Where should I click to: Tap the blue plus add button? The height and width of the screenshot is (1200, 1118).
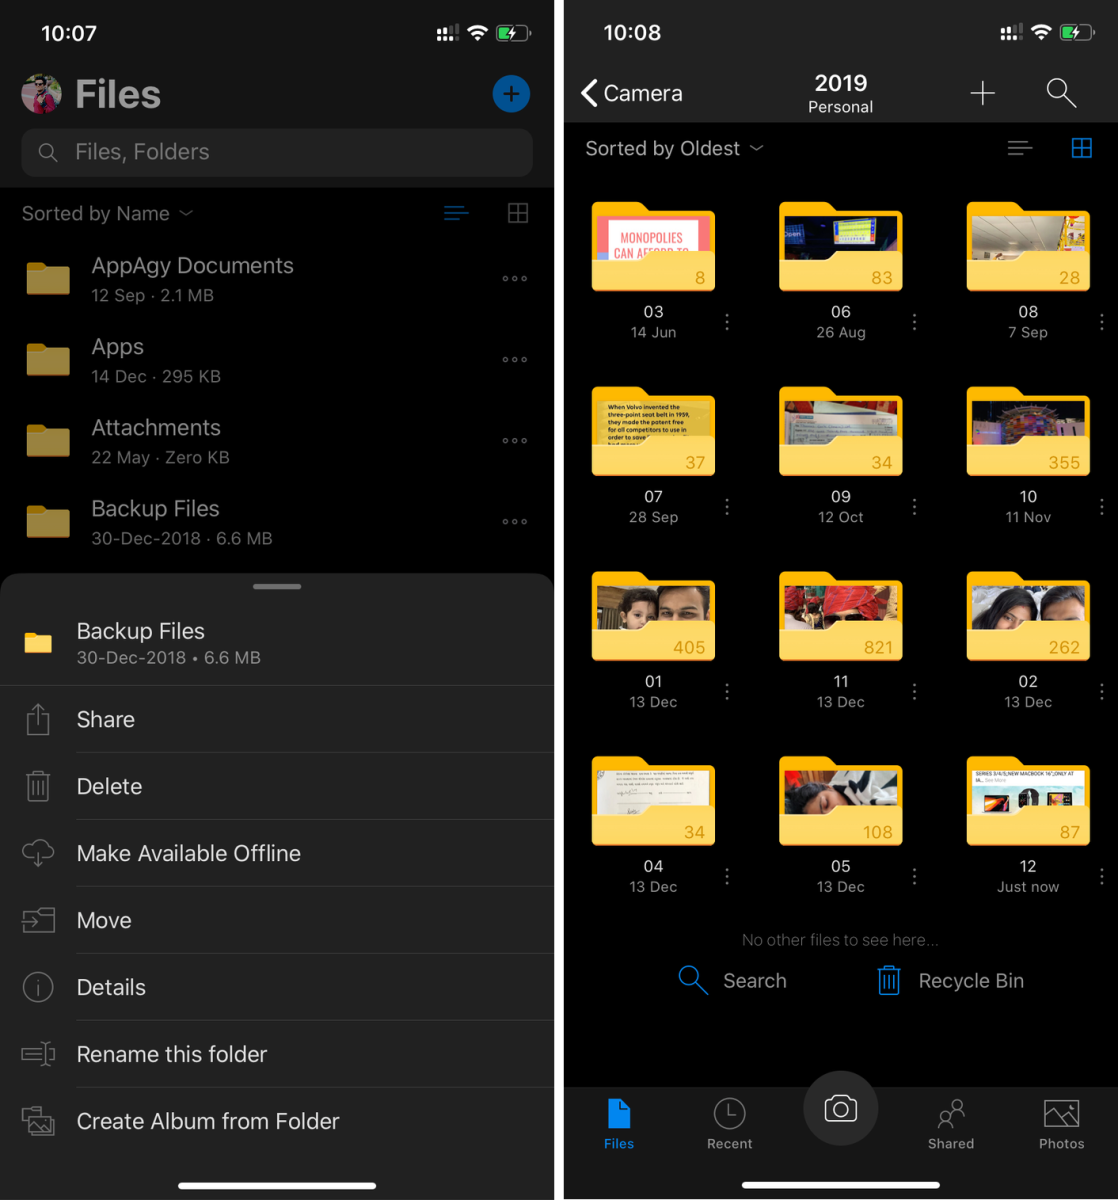point(511,94)
